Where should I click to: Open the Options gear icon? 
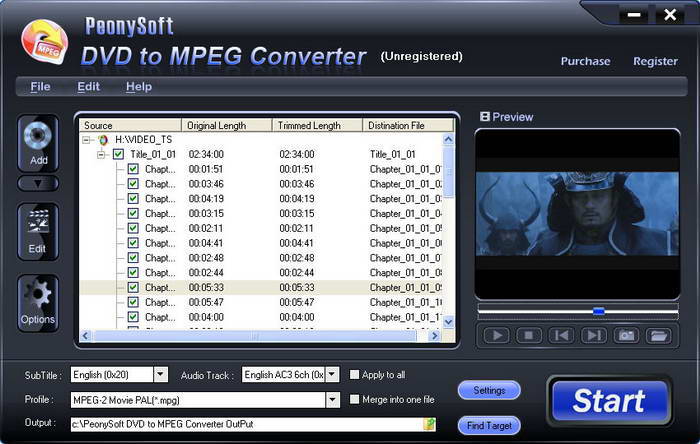point(38,303)
